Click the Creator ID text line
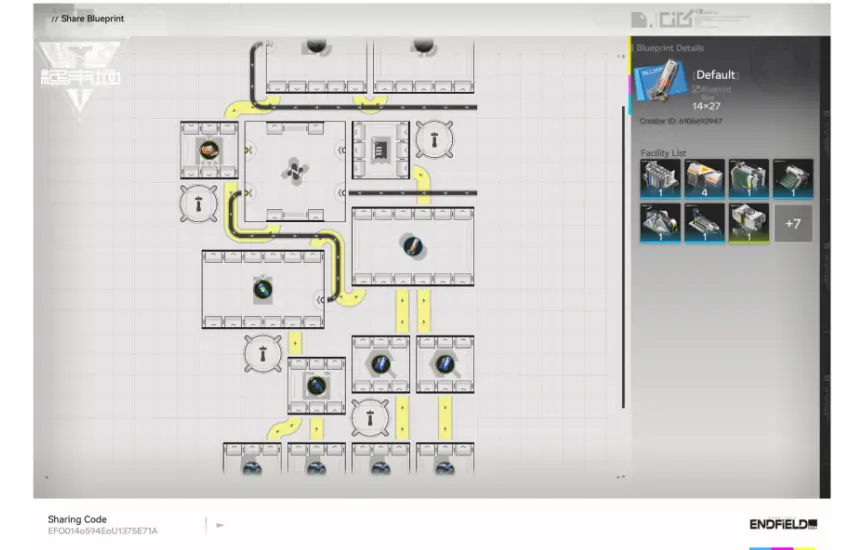The width and height of the screenshot is (865, 550). click(681, 121)
